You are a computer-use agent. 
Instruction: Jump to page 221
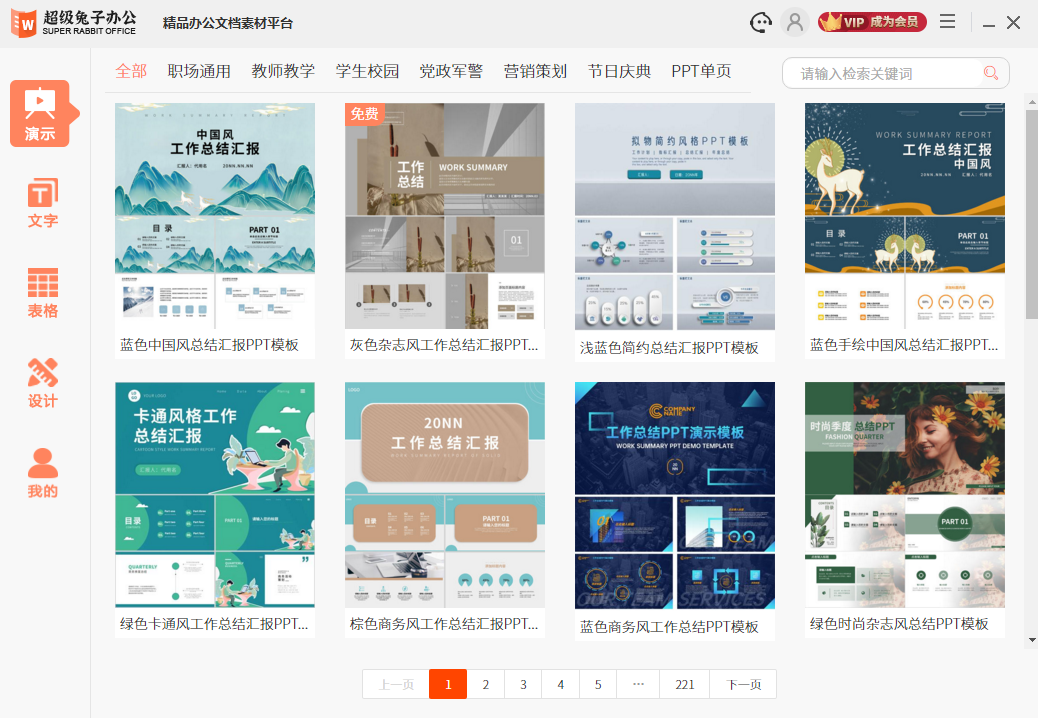click(x=684, y=684)
